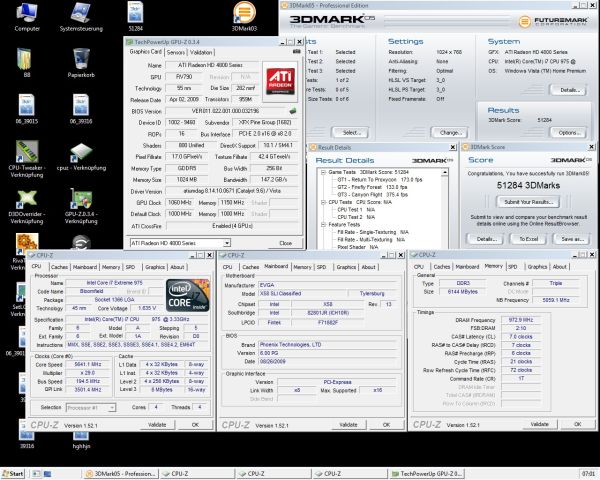Collapse the CPU Tests tree node
The height and width of the screenshot is (480, 600).
pos(323,202)
